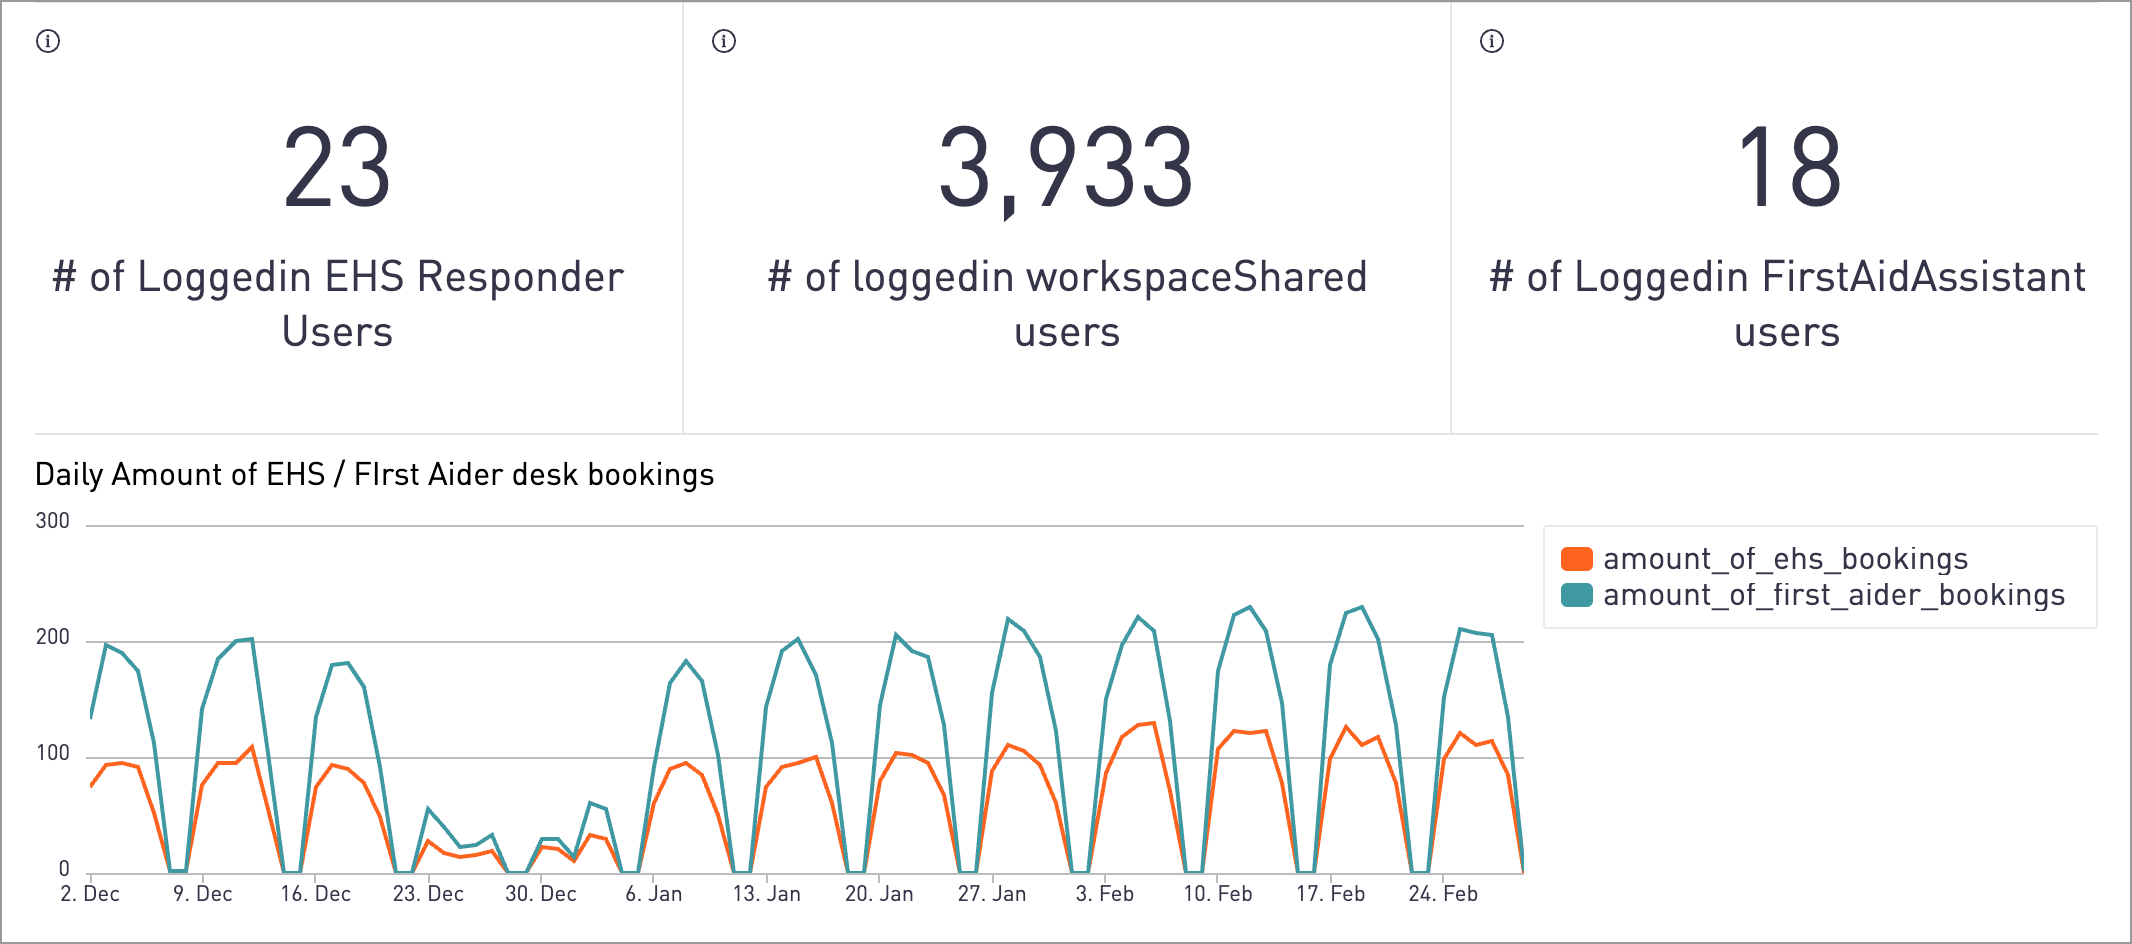2132x944 pixels.
Task: Click x-axis label '13. Jan'
Action: 767,894
